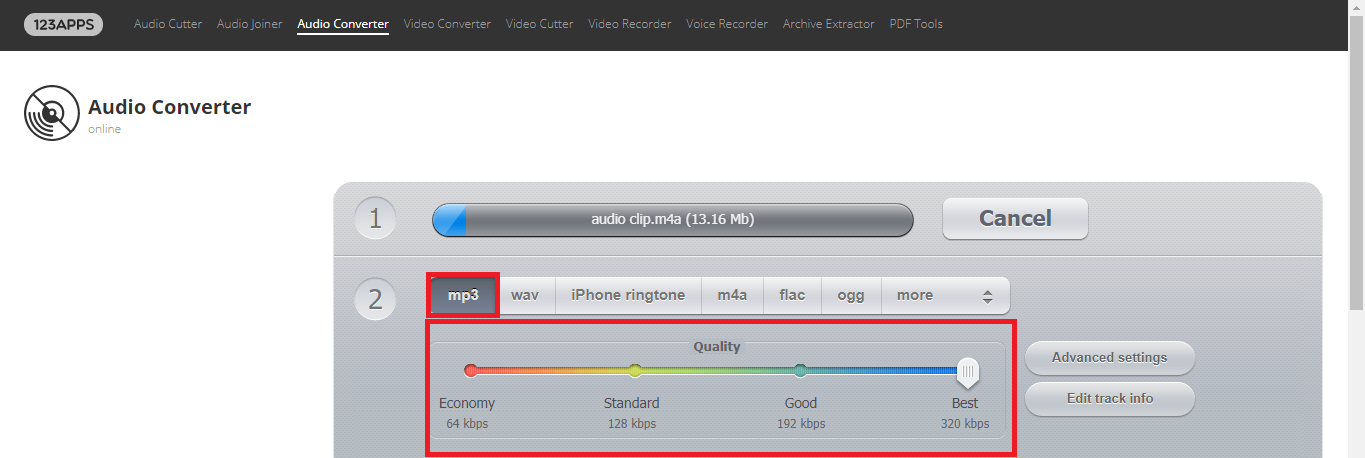Click the Audio Converter page heading
This screenshot has width=1365, height=458.
tap(169, 107)
